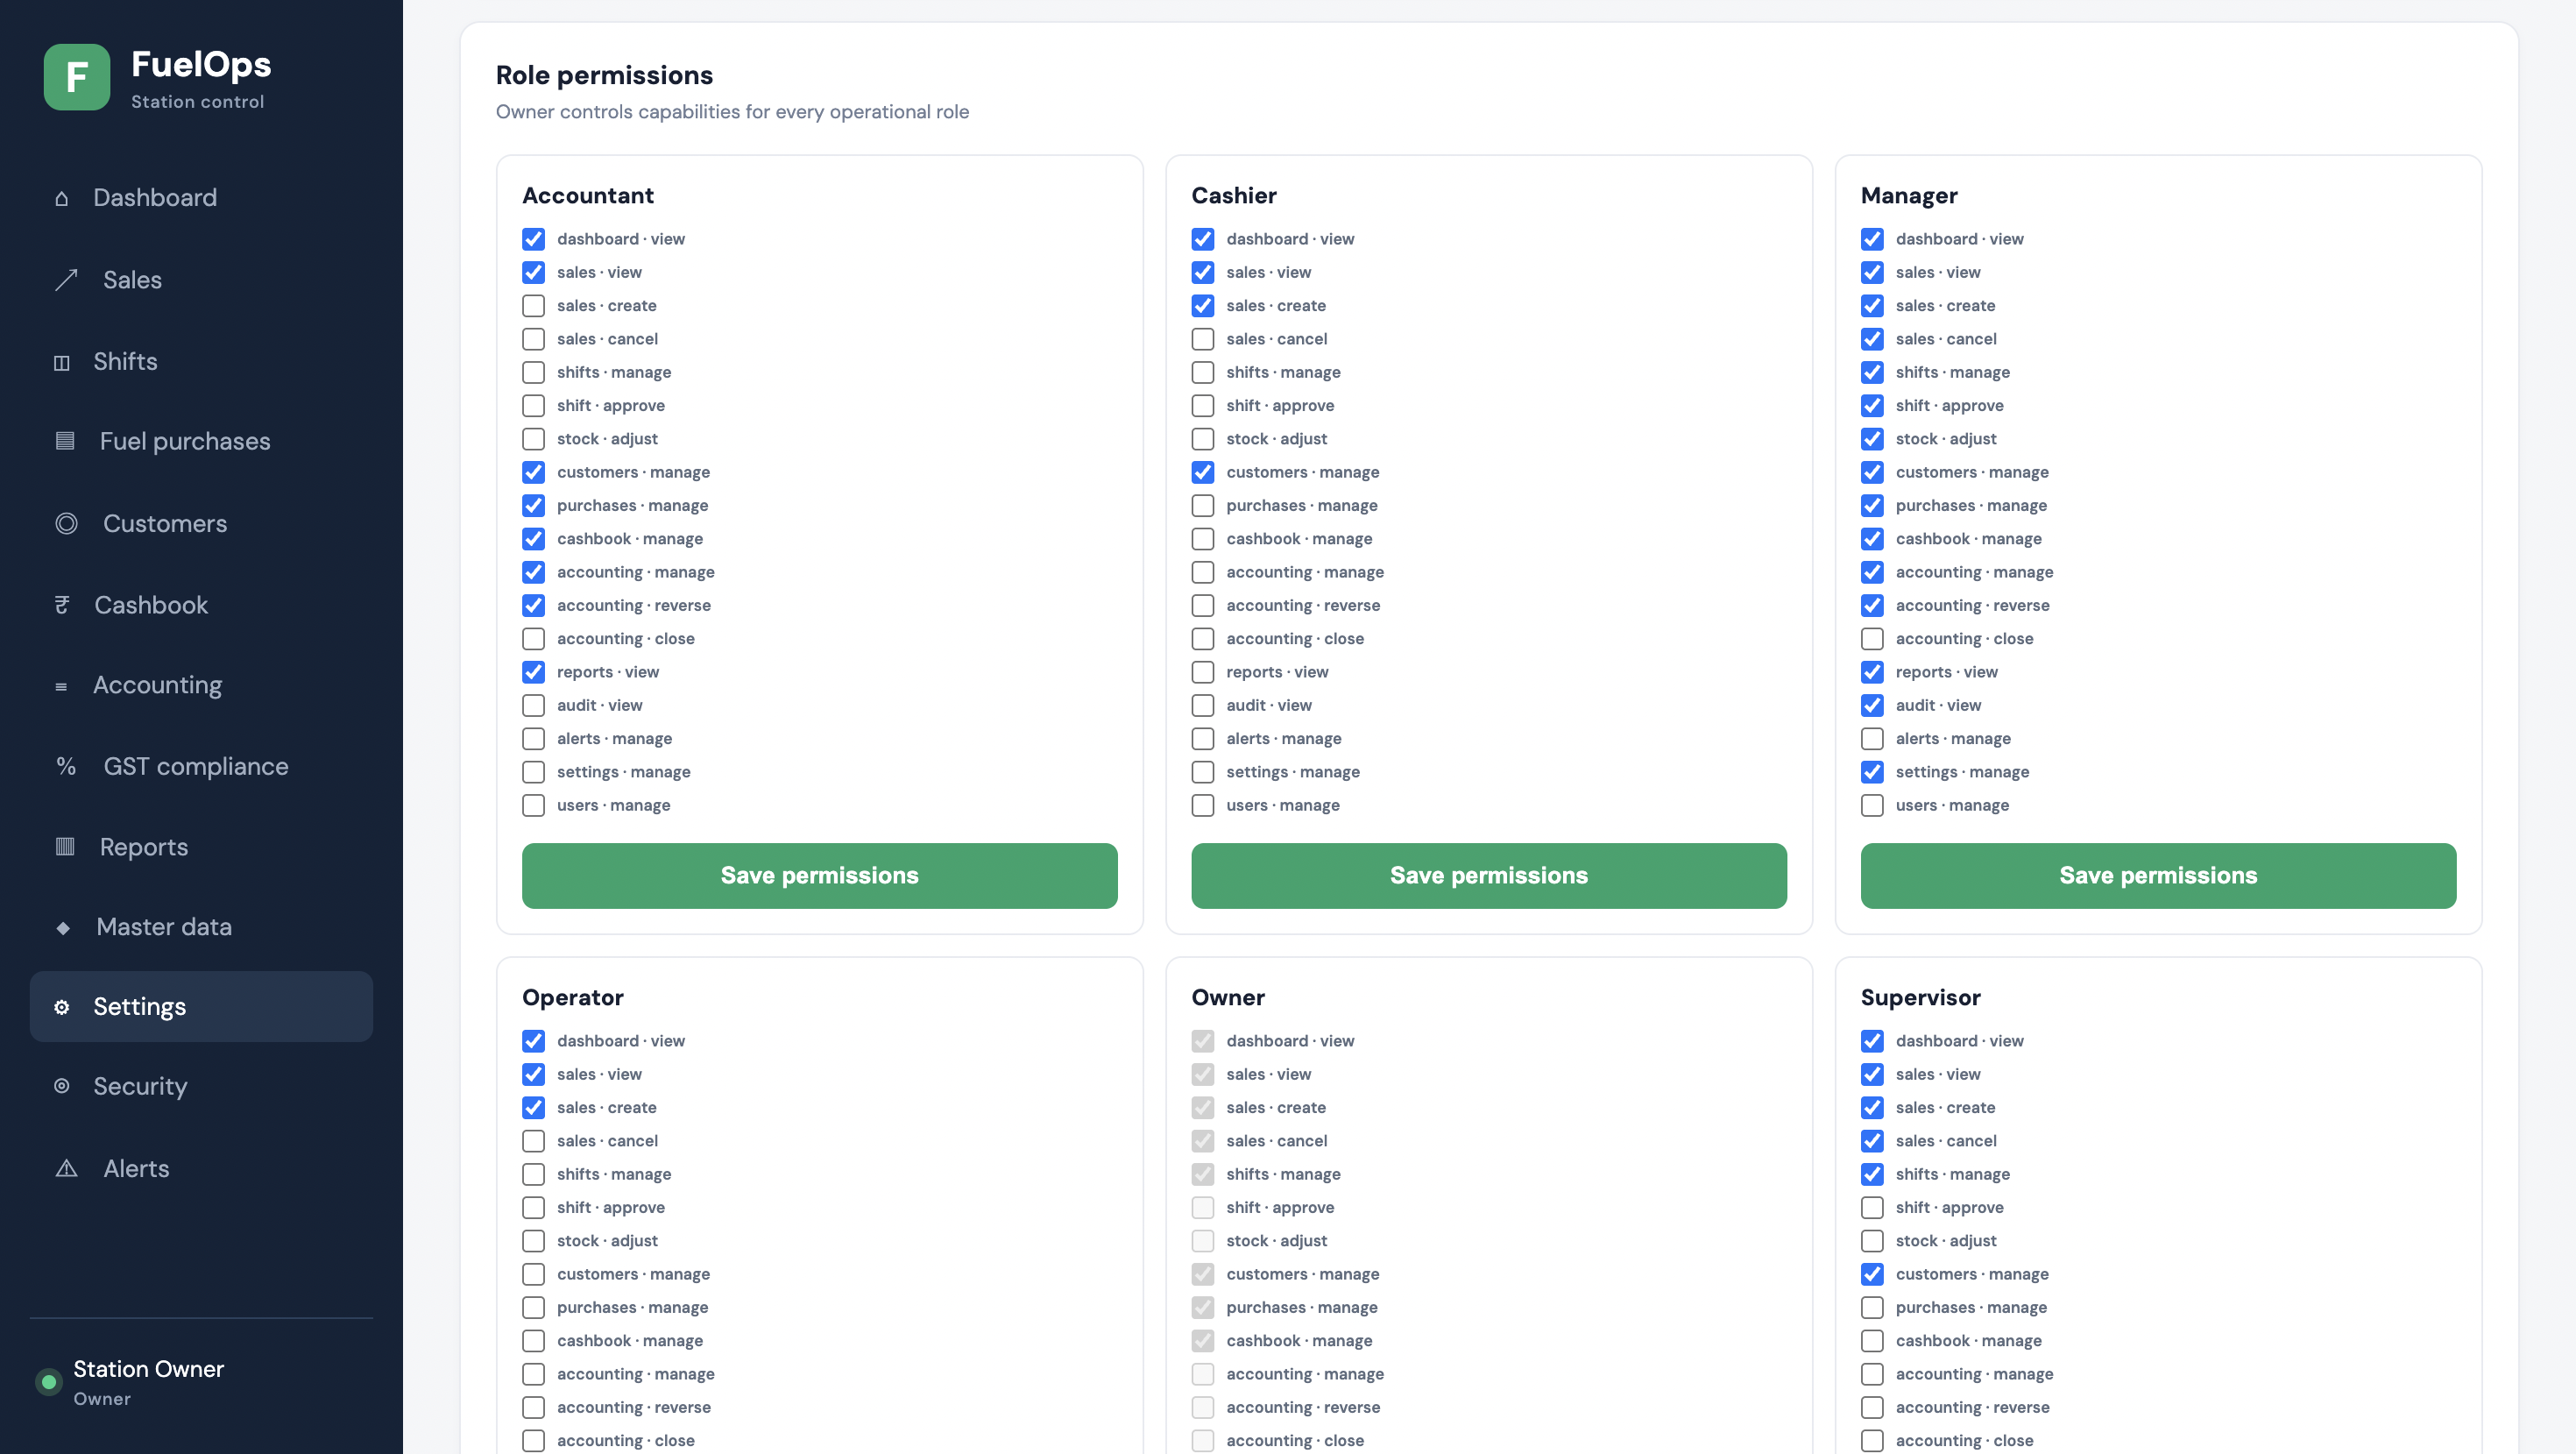Open the Station Owner profile
Screen dimensions: 2576x1454
[148, 1382]
